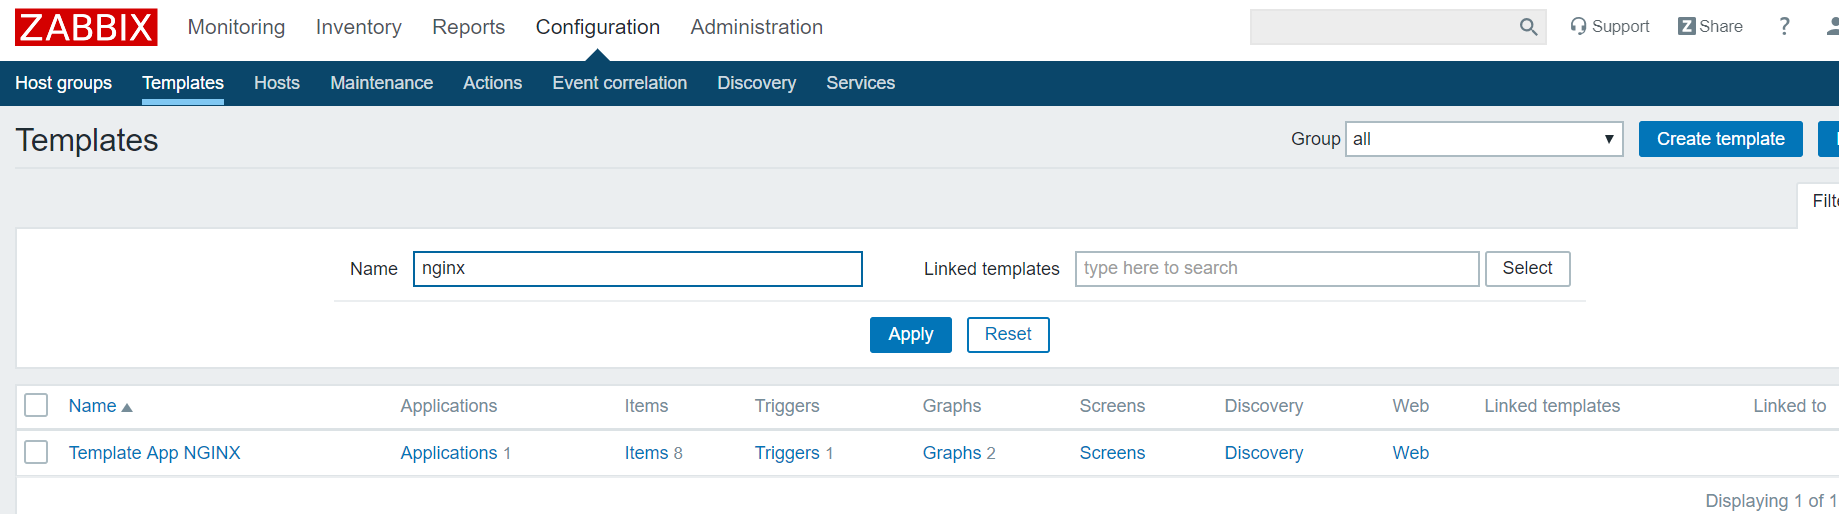1839x514 pixels.
Task: Open the Zabbix Share link
Action: click(x=1710, y=27)
